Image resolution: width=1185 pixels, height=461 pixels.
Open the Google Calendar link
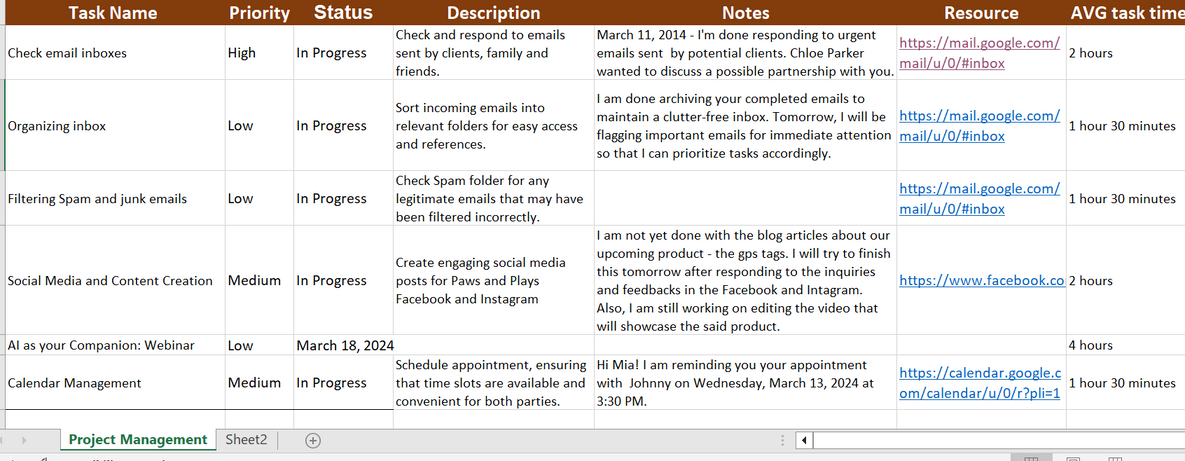point(979,383)
